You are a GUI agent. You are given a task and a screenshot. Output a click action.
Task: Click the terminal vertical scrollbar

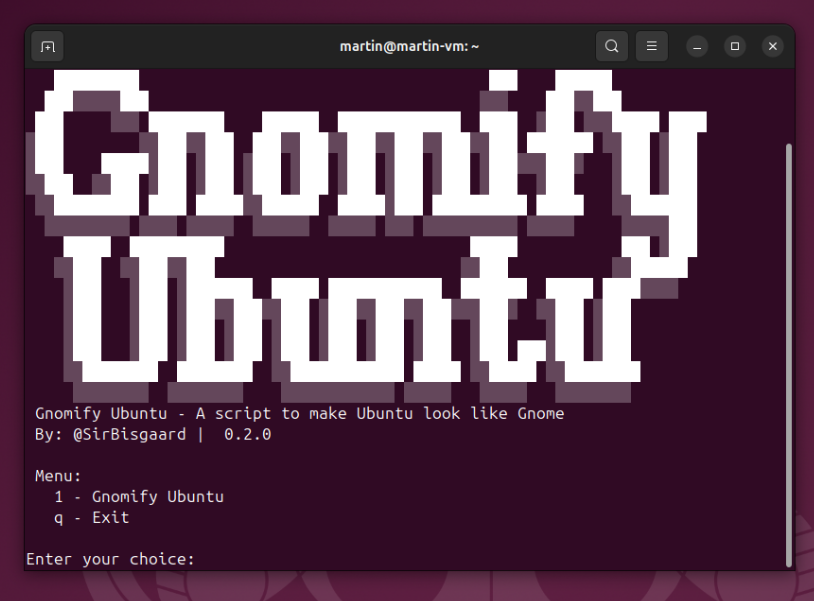[x=789, y=355]
